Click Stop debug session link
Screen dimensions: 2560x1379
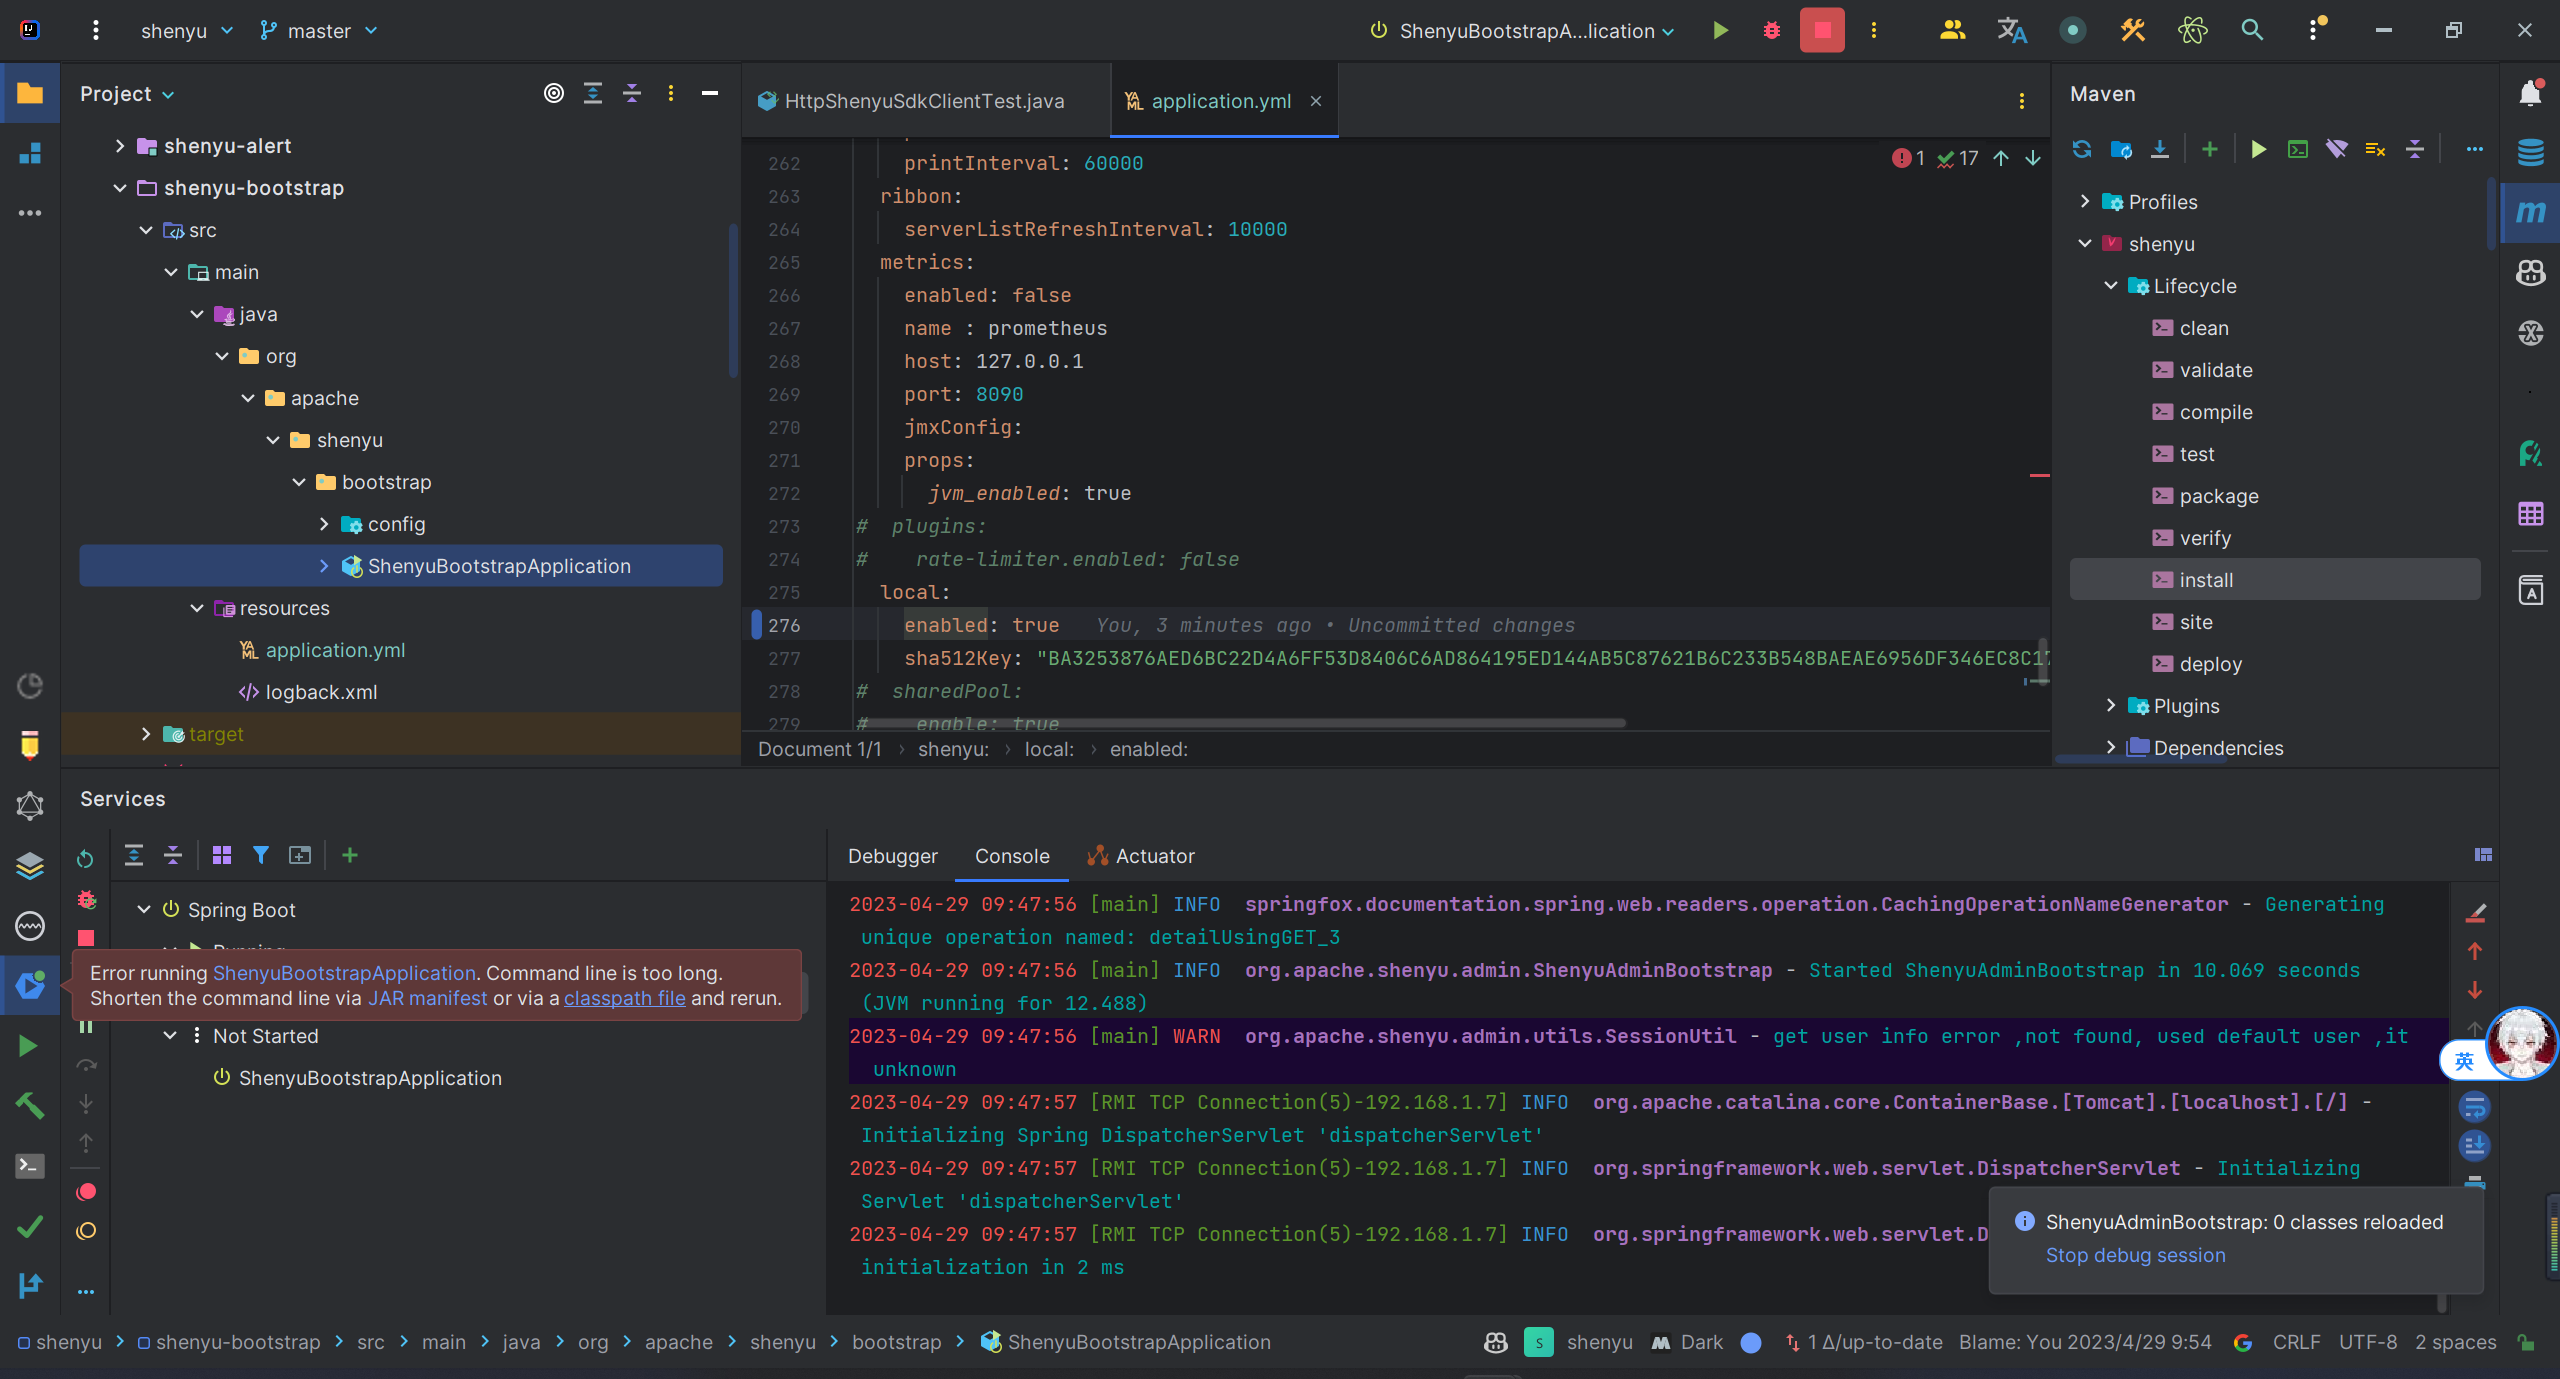[2135, 1255]
